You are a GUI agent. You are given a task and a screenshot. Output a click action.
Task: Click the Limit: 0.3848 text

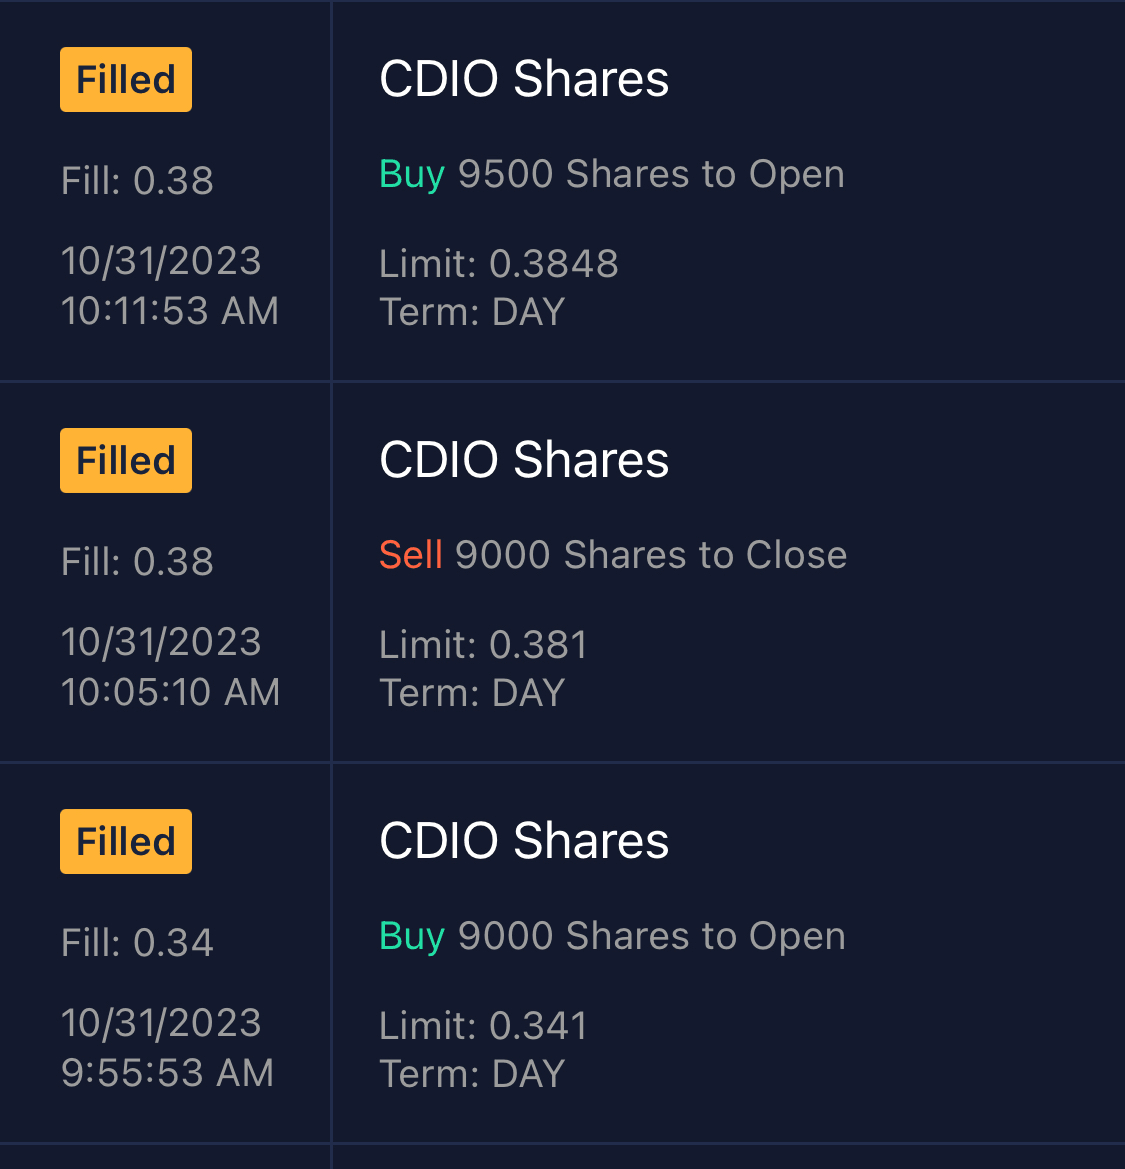click(x=499, y=264)
